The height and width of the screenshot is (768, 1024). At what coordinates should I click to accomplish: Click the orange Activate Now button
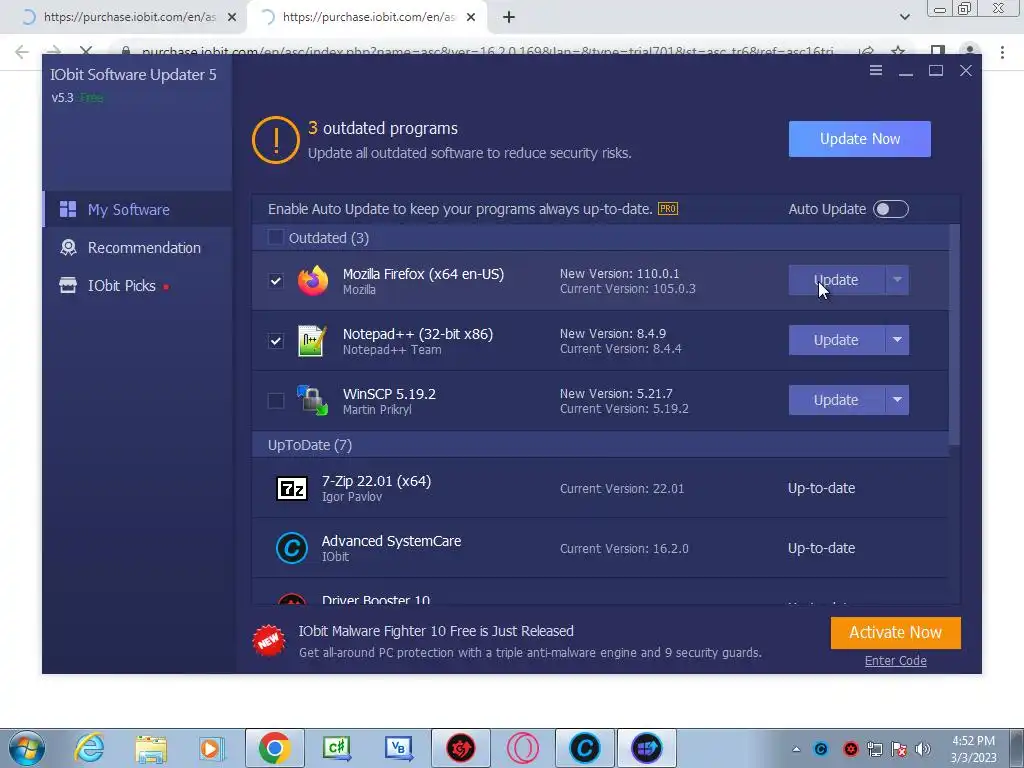point(895,632)
